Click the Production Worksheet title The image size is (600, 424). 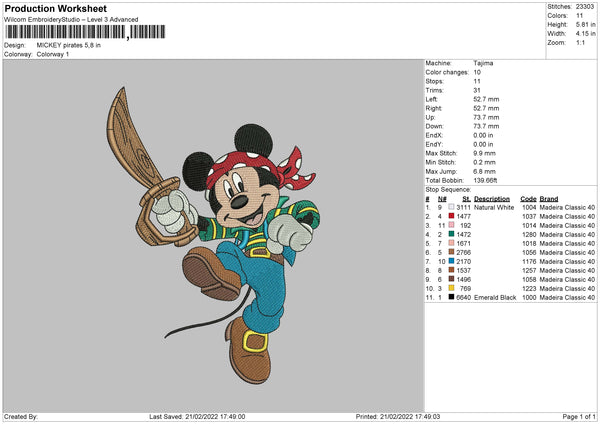coord(56,8)
